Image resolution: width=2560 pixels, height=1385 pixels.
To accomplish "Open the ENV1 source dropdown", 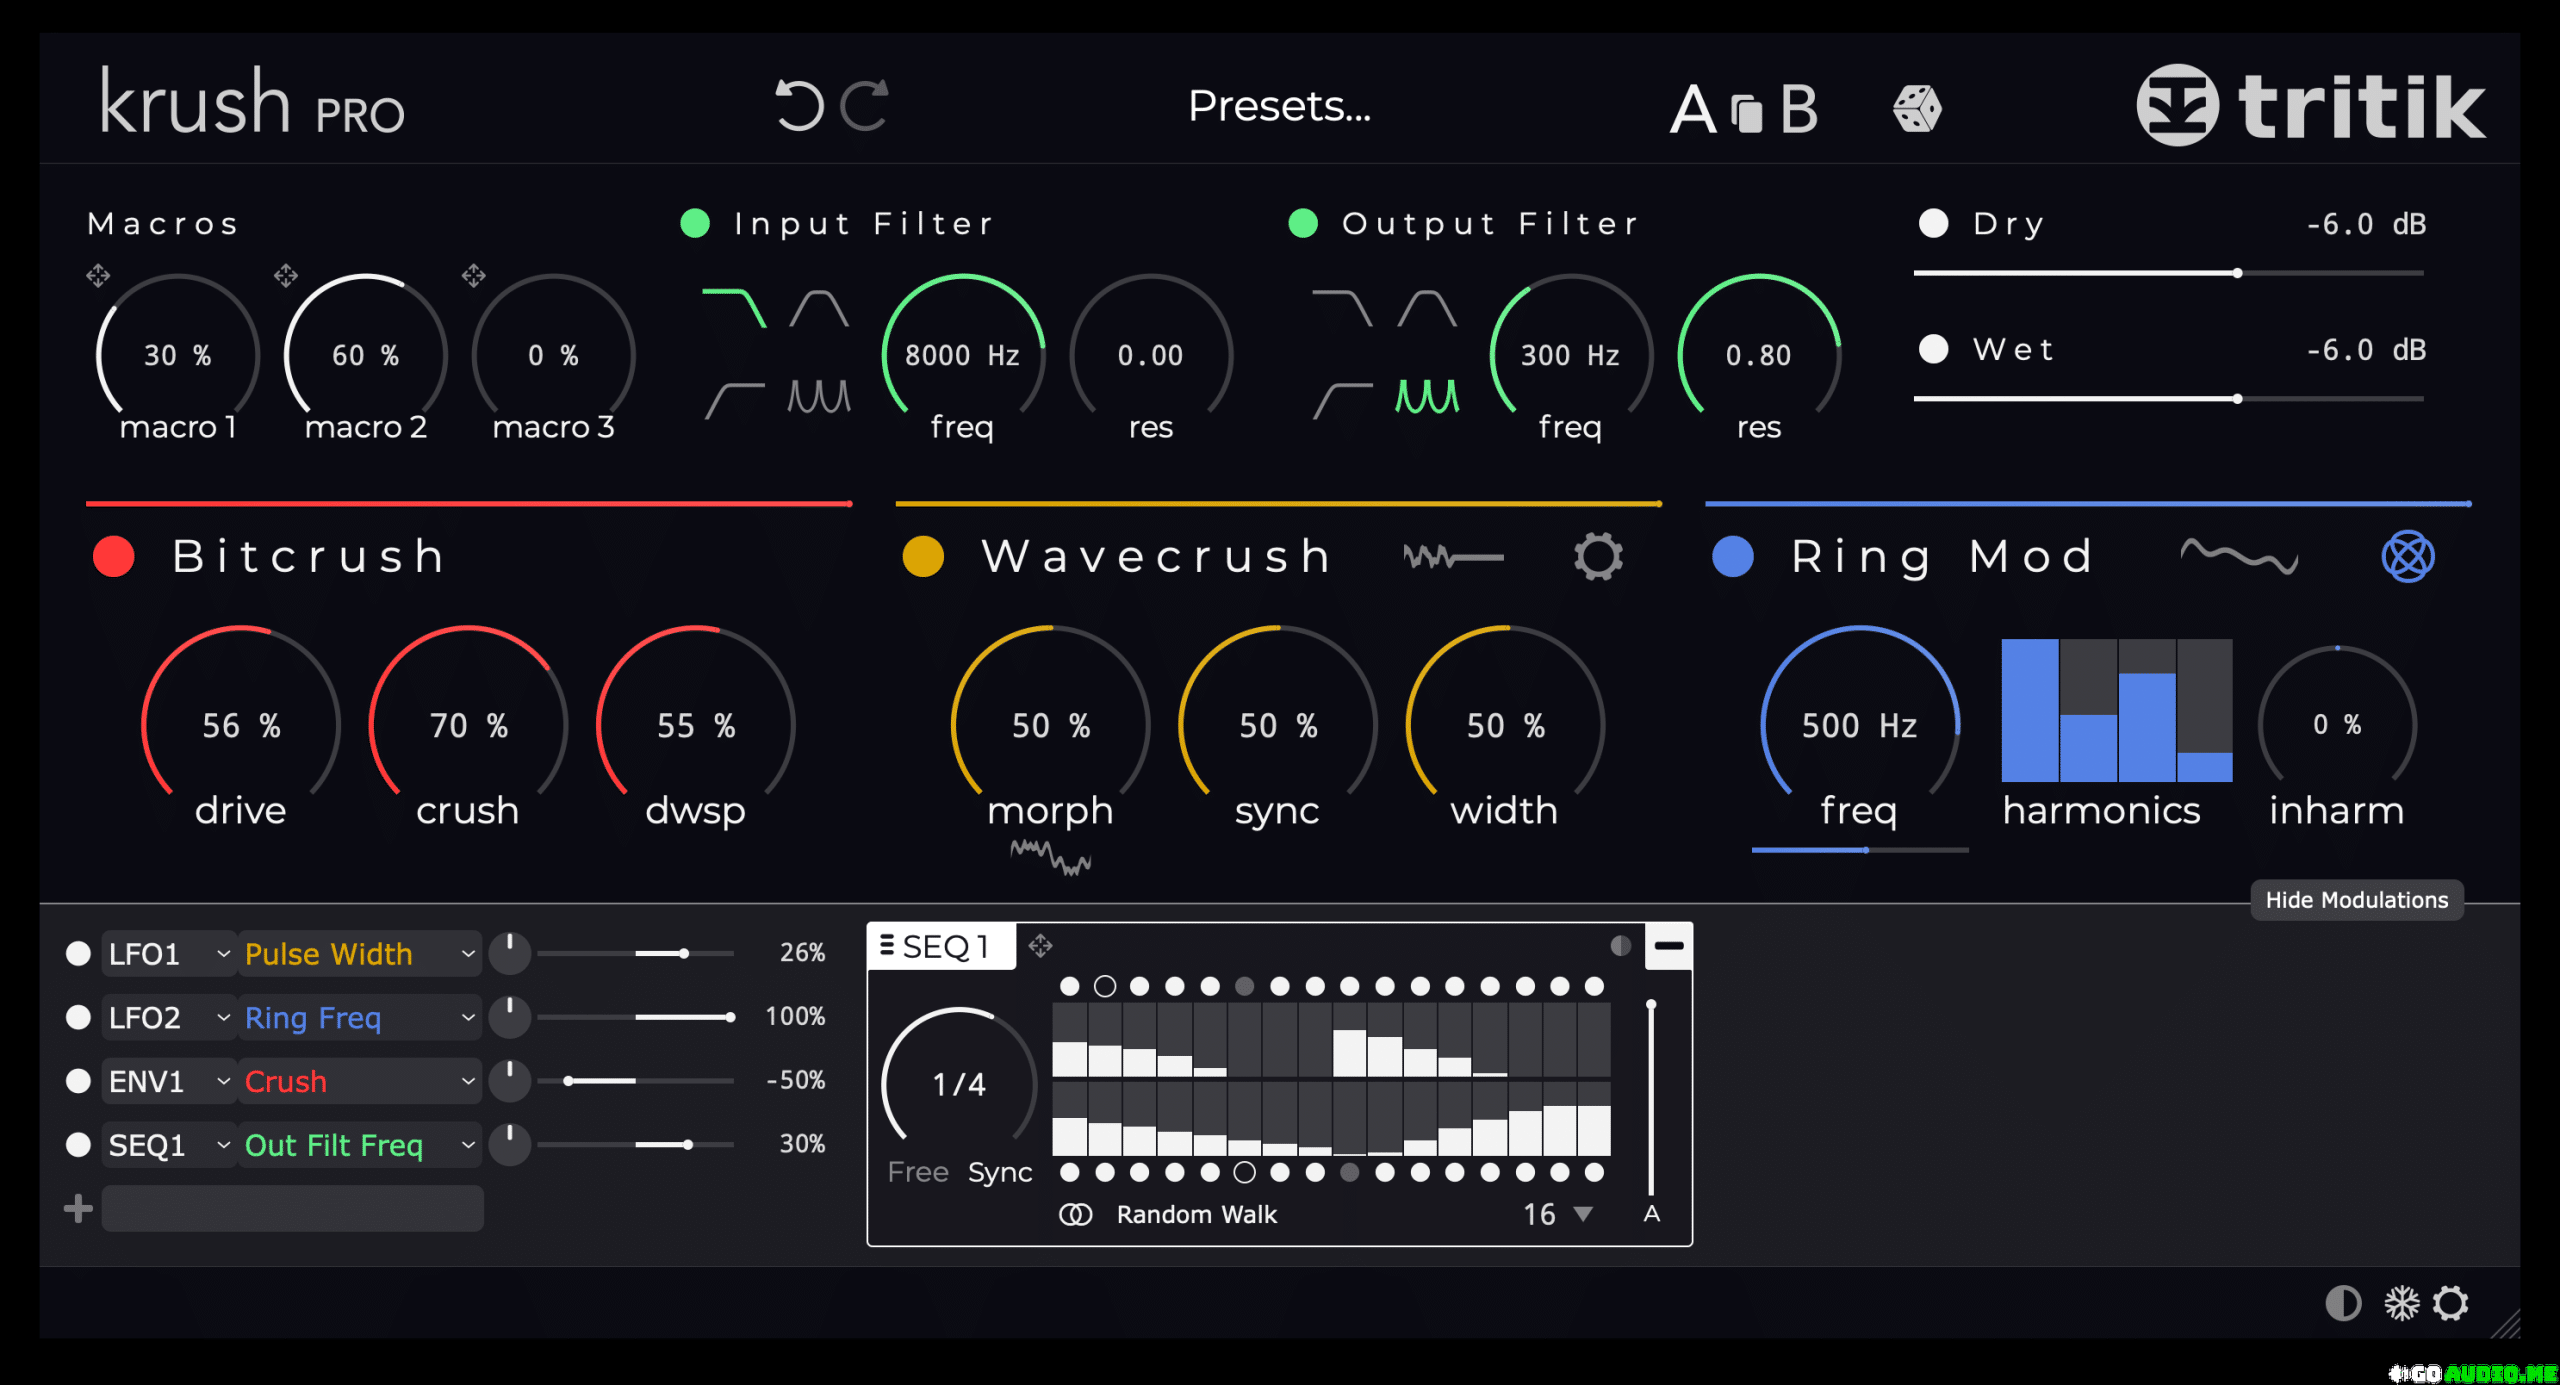I will pyautogui.click(x=168, y=1082).
